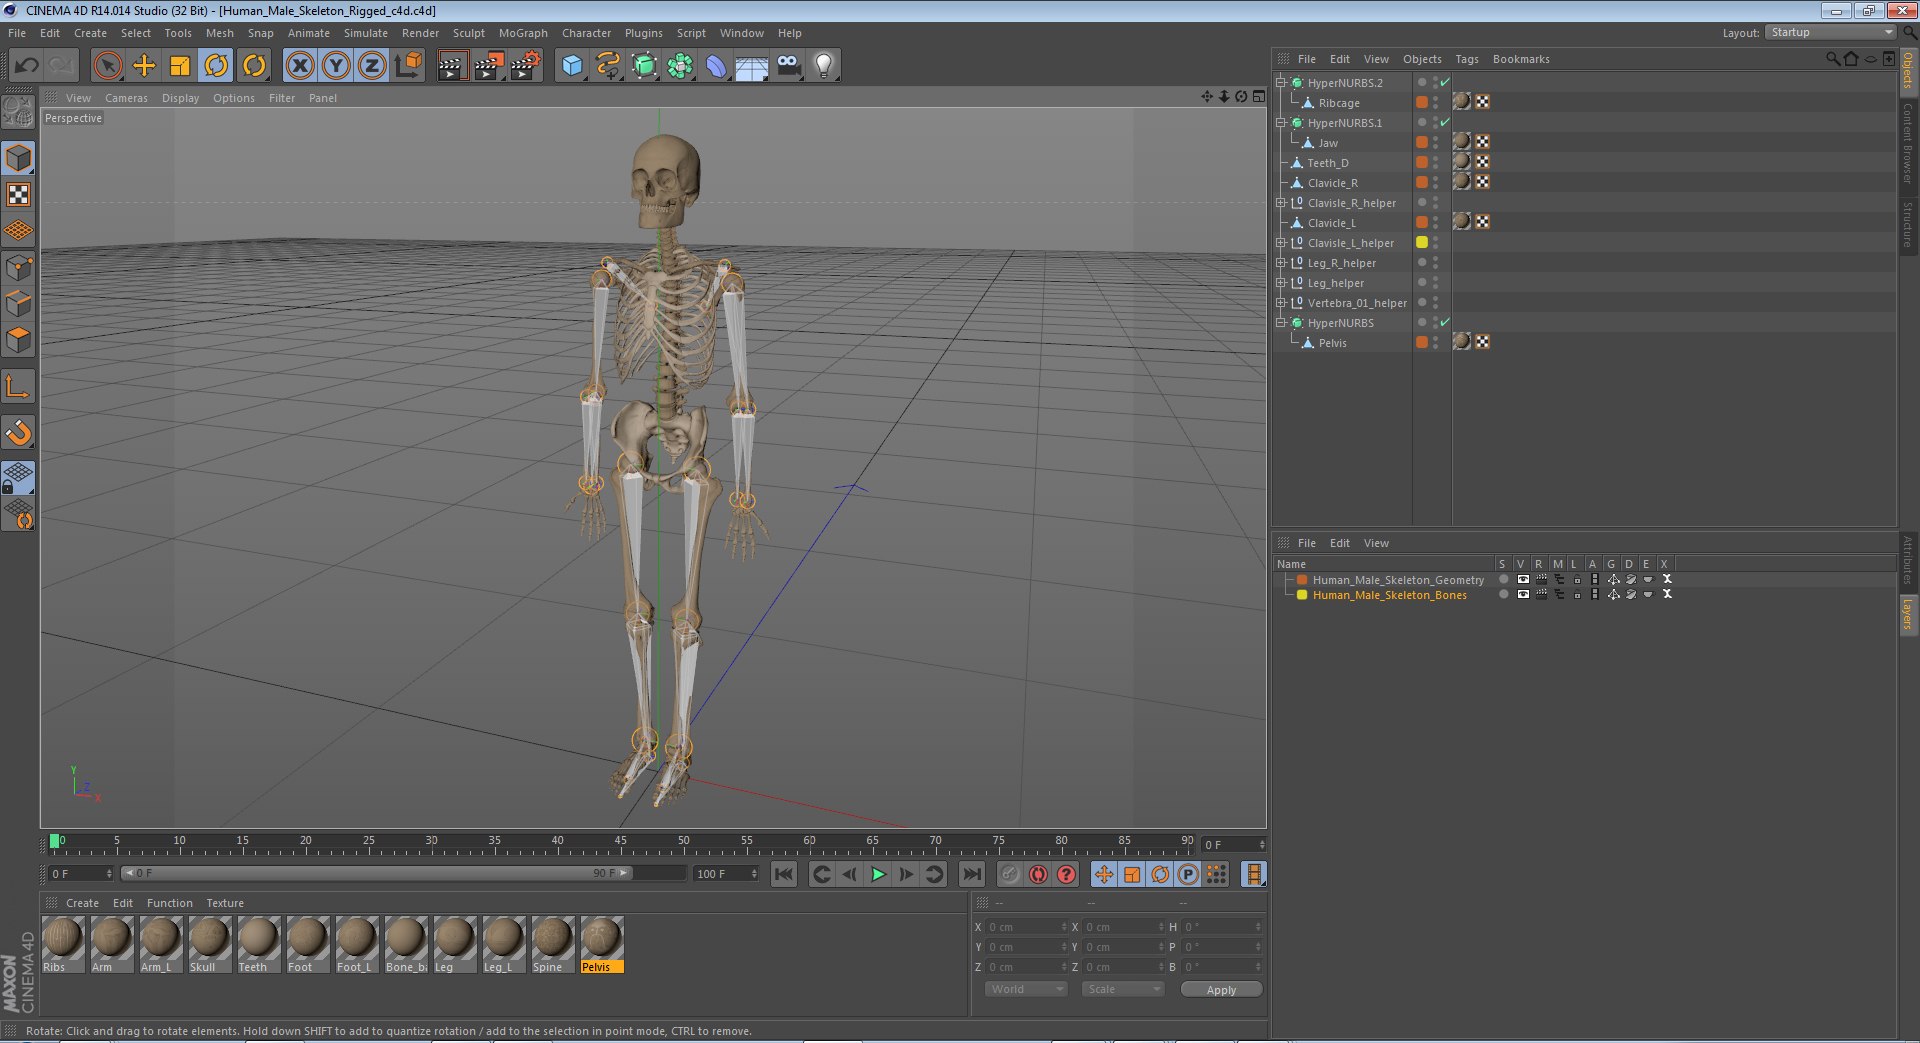Select the Rotate tool

coord(216,66)
